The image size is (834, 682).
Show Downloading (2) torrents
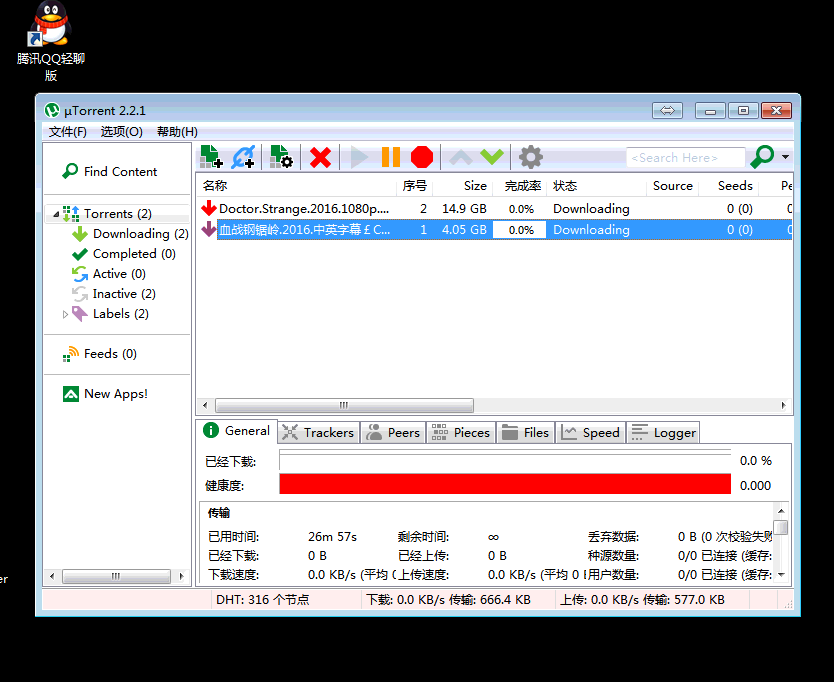click(x=130, y=234)
